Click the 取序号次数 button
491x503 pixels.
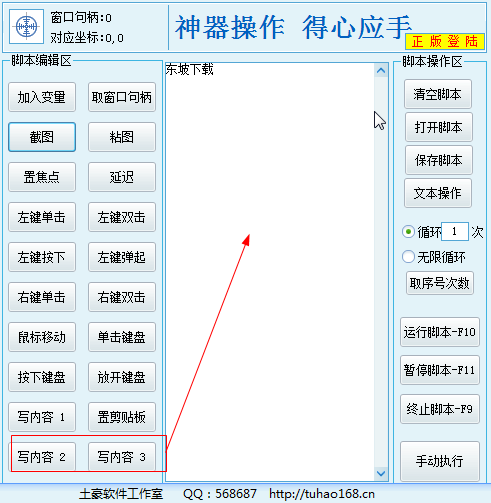coord(440,283)
